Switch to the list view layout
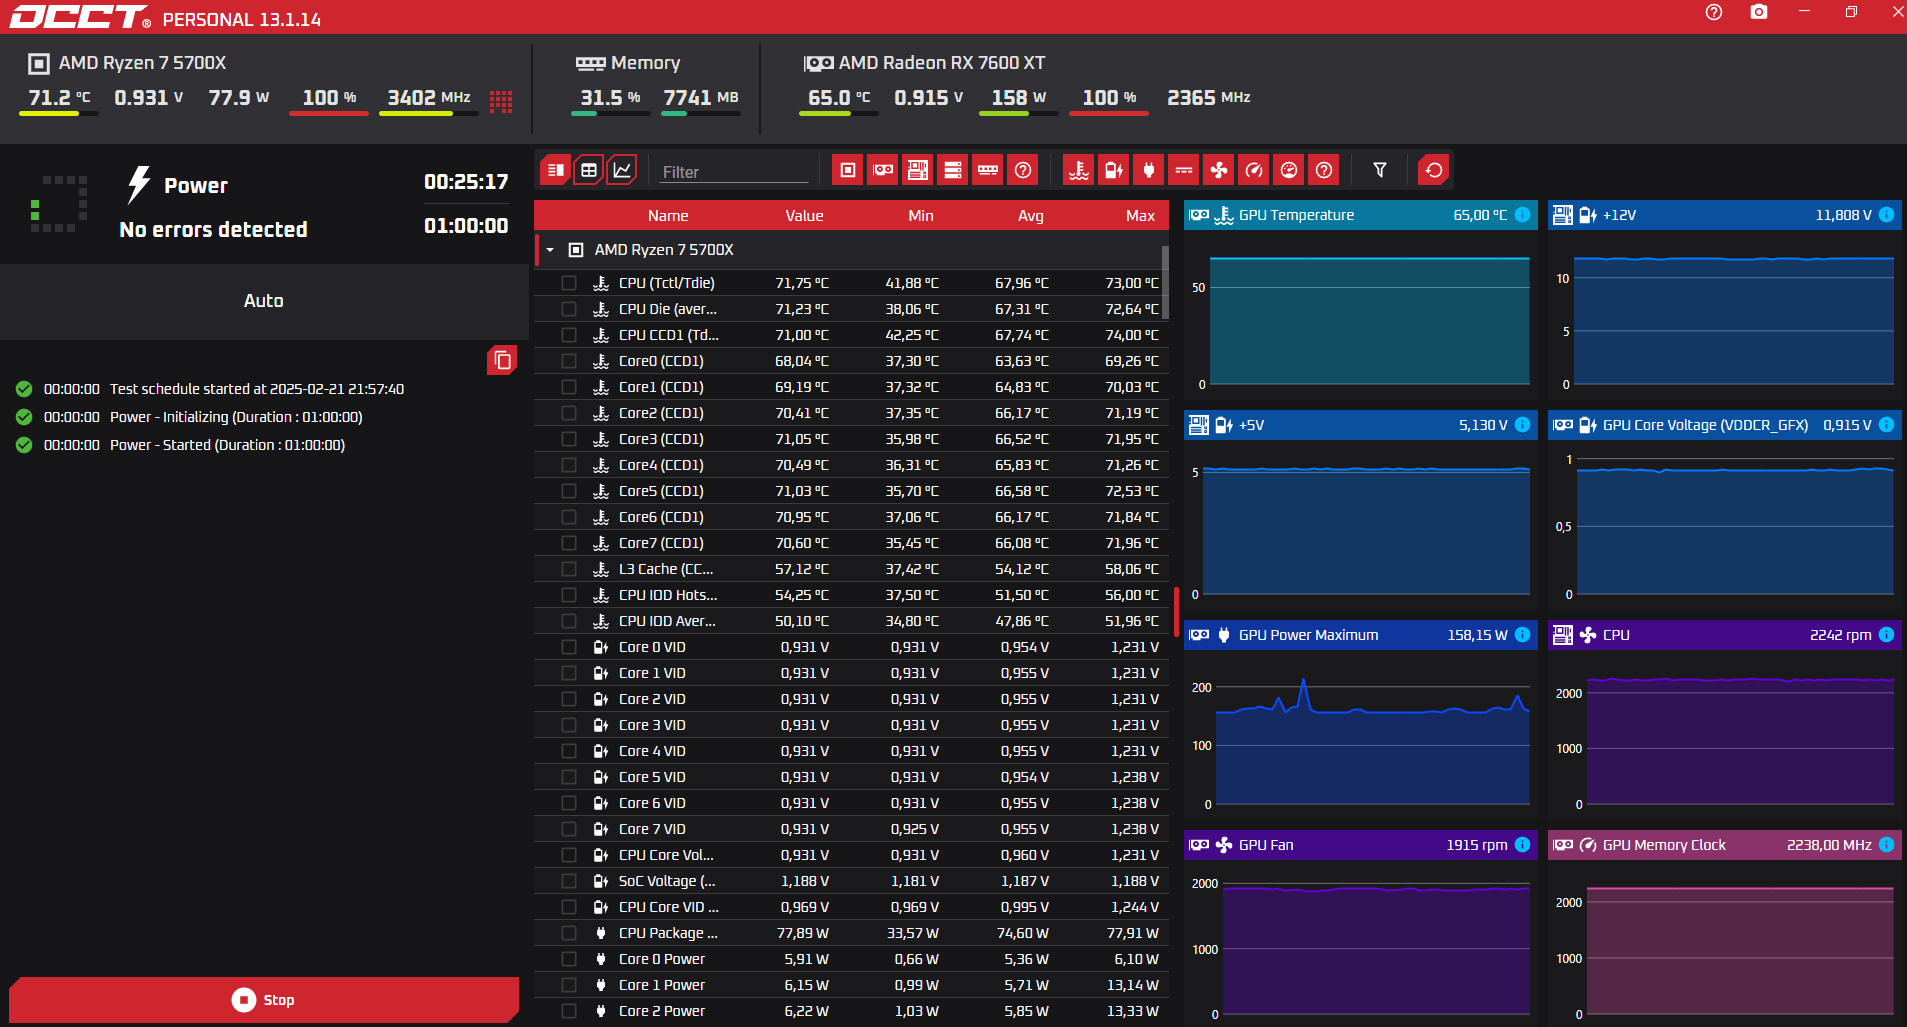The image size is (1907, 1027). (x=556, y=170)
